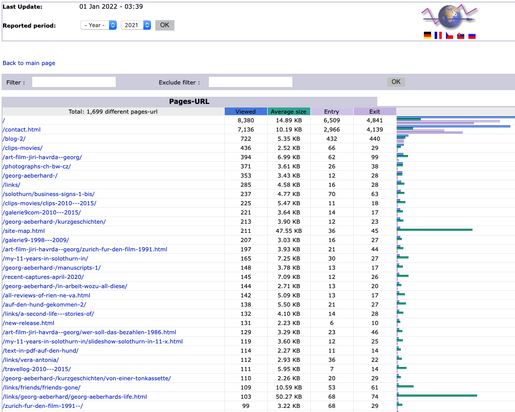The width and height of the screenshot is (515, 412).
Task: Focus the Exclude filter text field
Action: (x=250, y=82)
